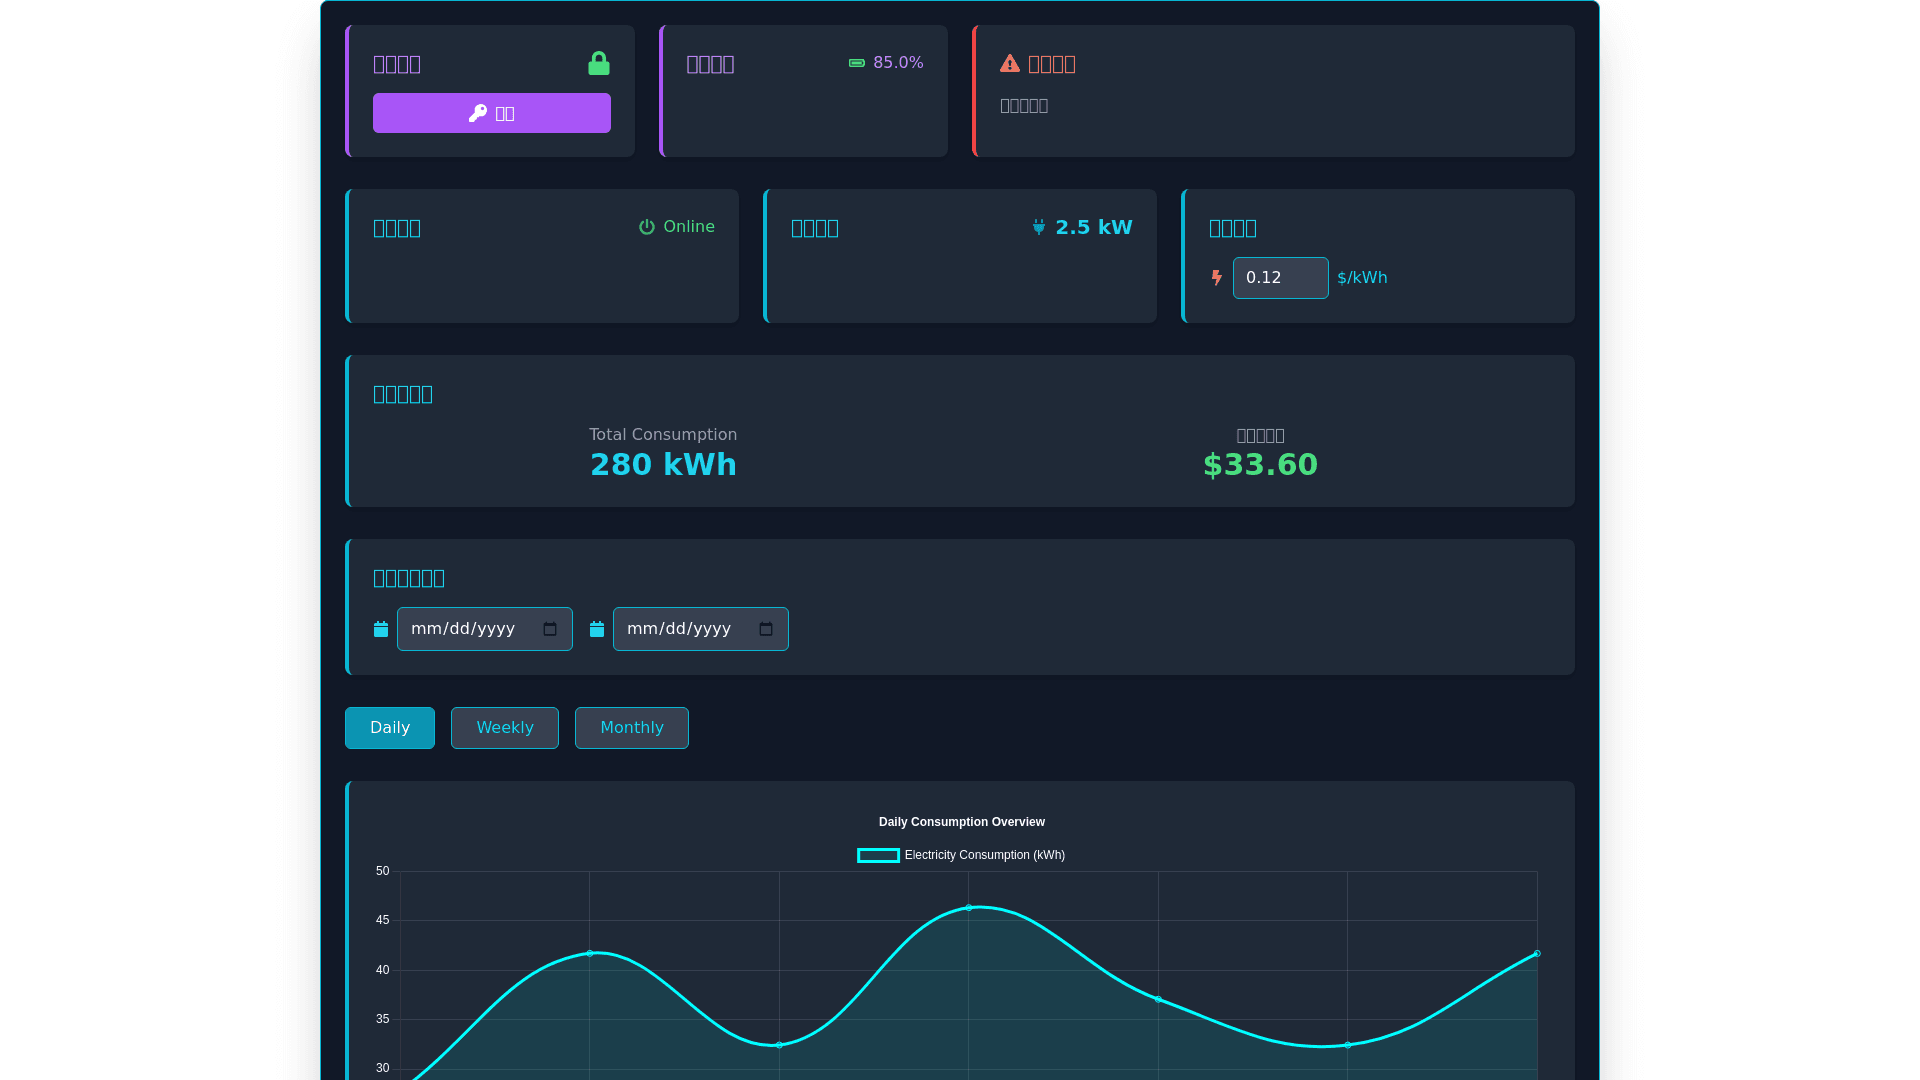Image resolution: width=1920 pixels, height=1080 pixels.
Task: Click the 280 kWh total consumption value
Action: coord(663,465)
